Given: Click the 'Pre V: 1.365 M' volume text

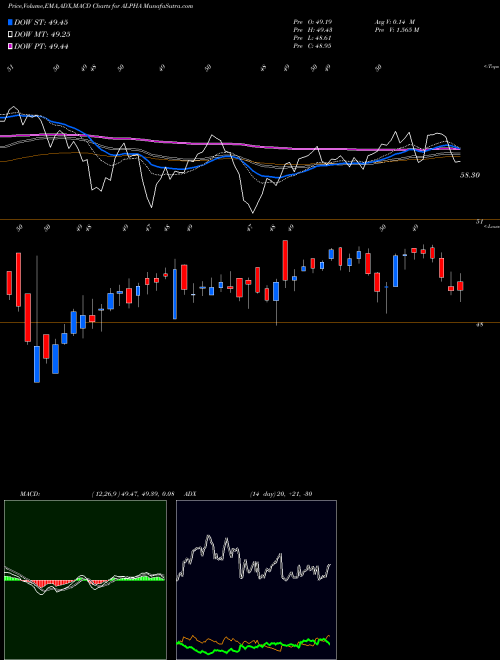Looking at the screenshot, I should (396, 30).
